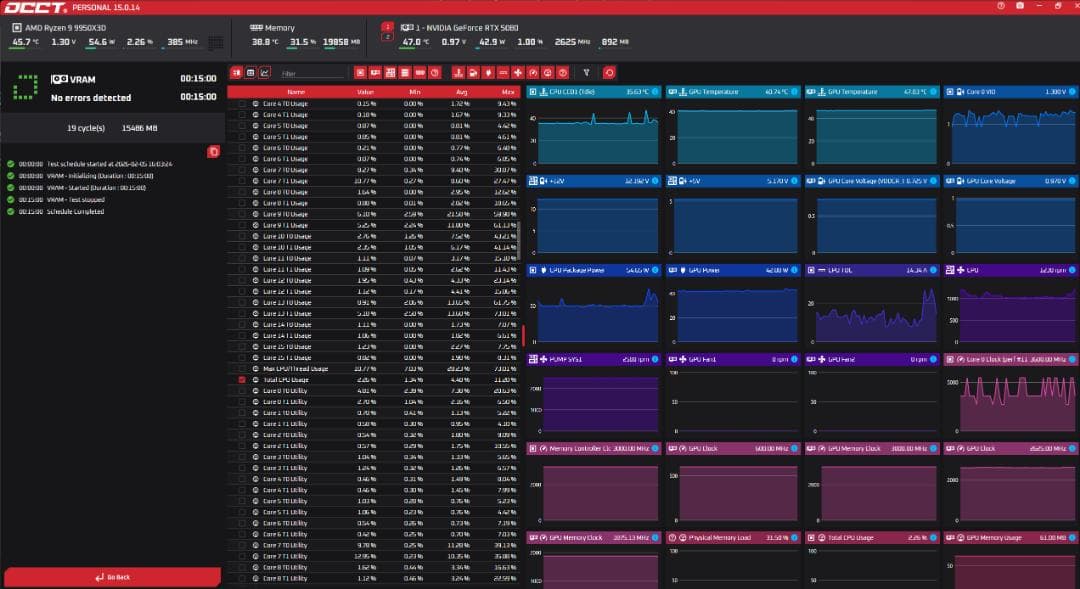Click the sensor table vertical scrollbar

click(x=523, y=335)
